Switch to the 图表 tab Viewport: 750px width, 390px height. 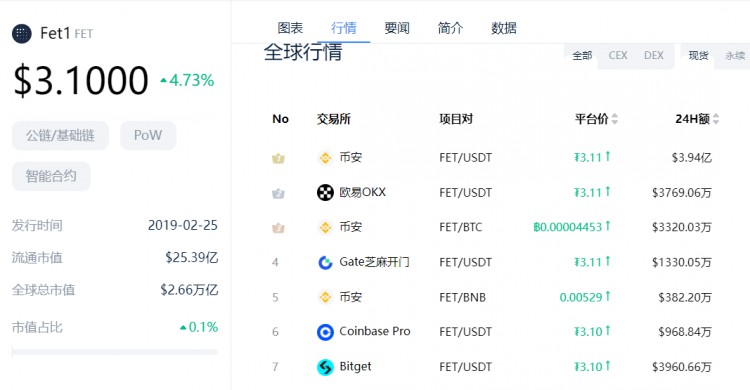pyautogui.click(x=290, y=28)
